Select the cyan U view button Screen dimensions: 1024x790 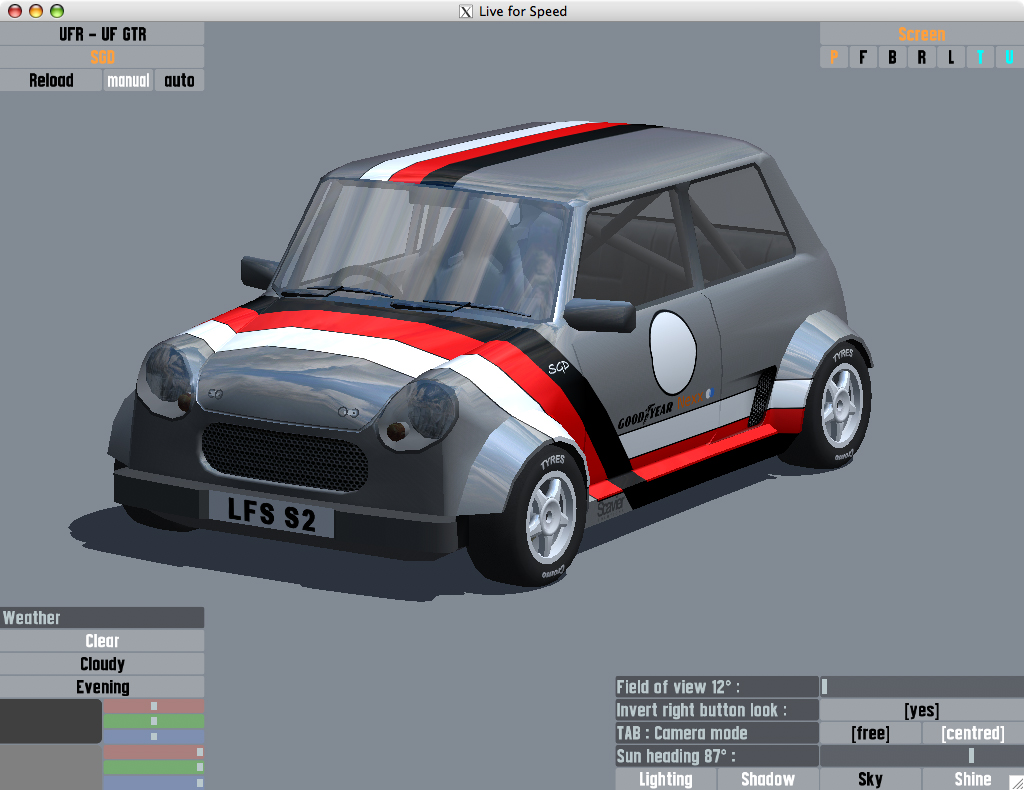point(1010,57)
